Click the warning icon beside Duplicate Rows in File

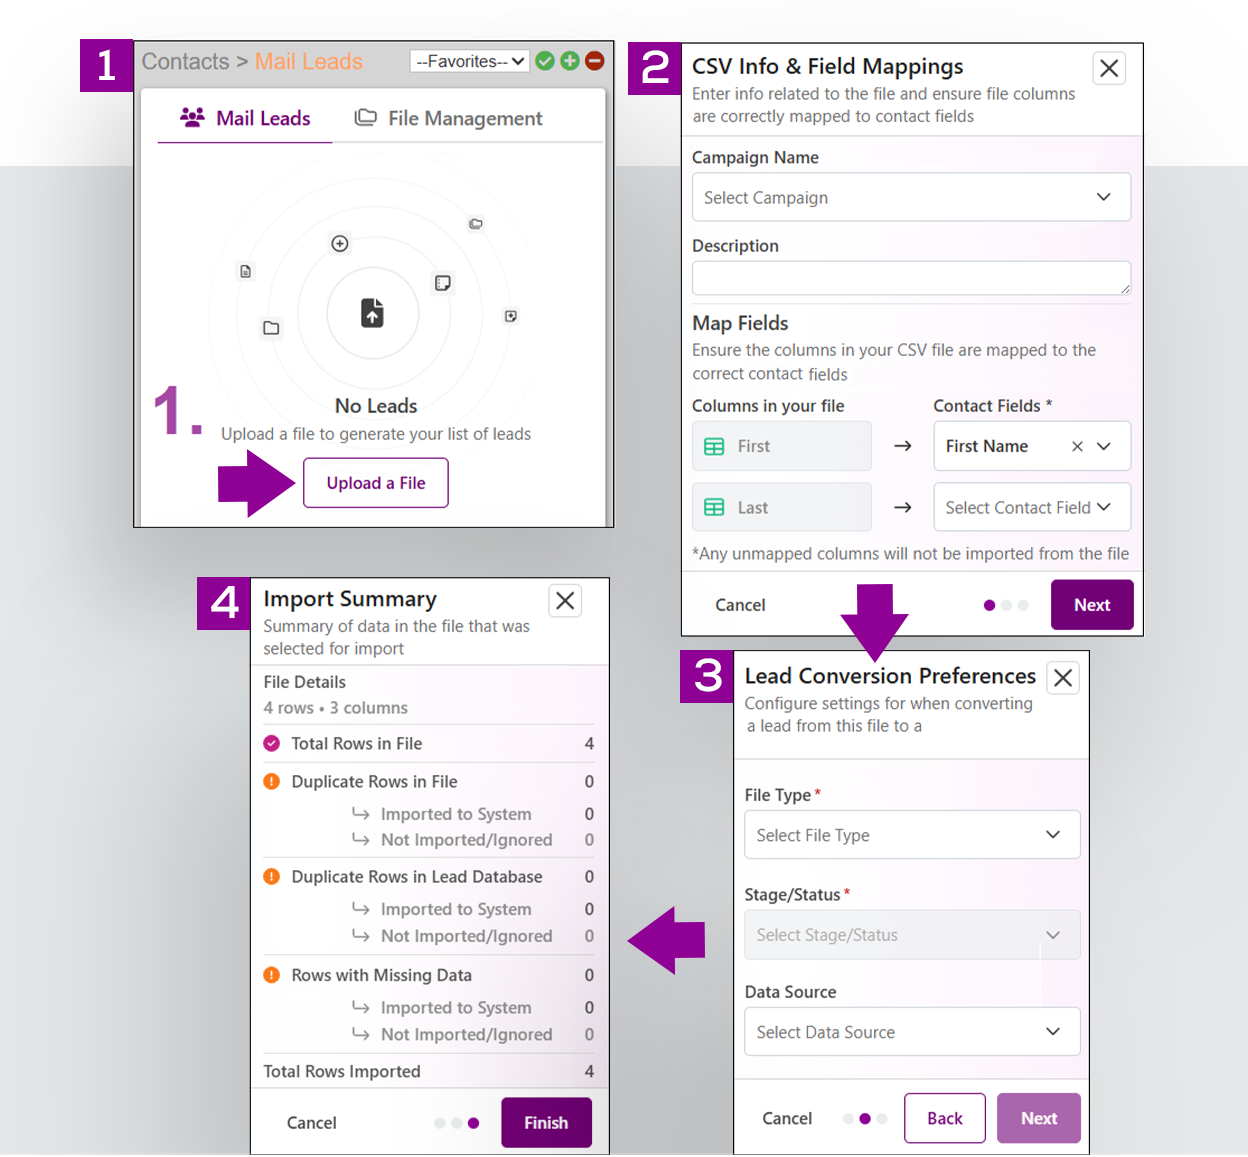point(271,781)
